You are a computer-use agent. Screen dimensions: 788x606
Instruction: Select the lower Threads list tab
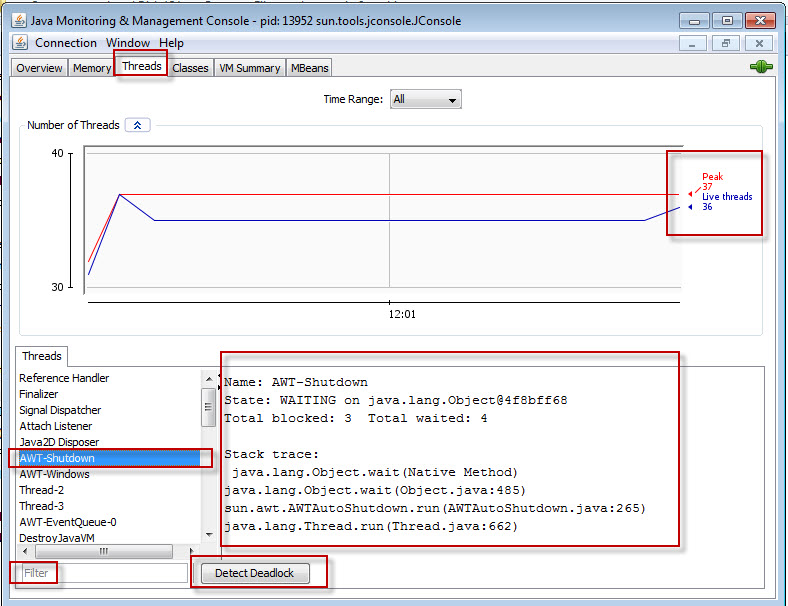click(42, 356)
